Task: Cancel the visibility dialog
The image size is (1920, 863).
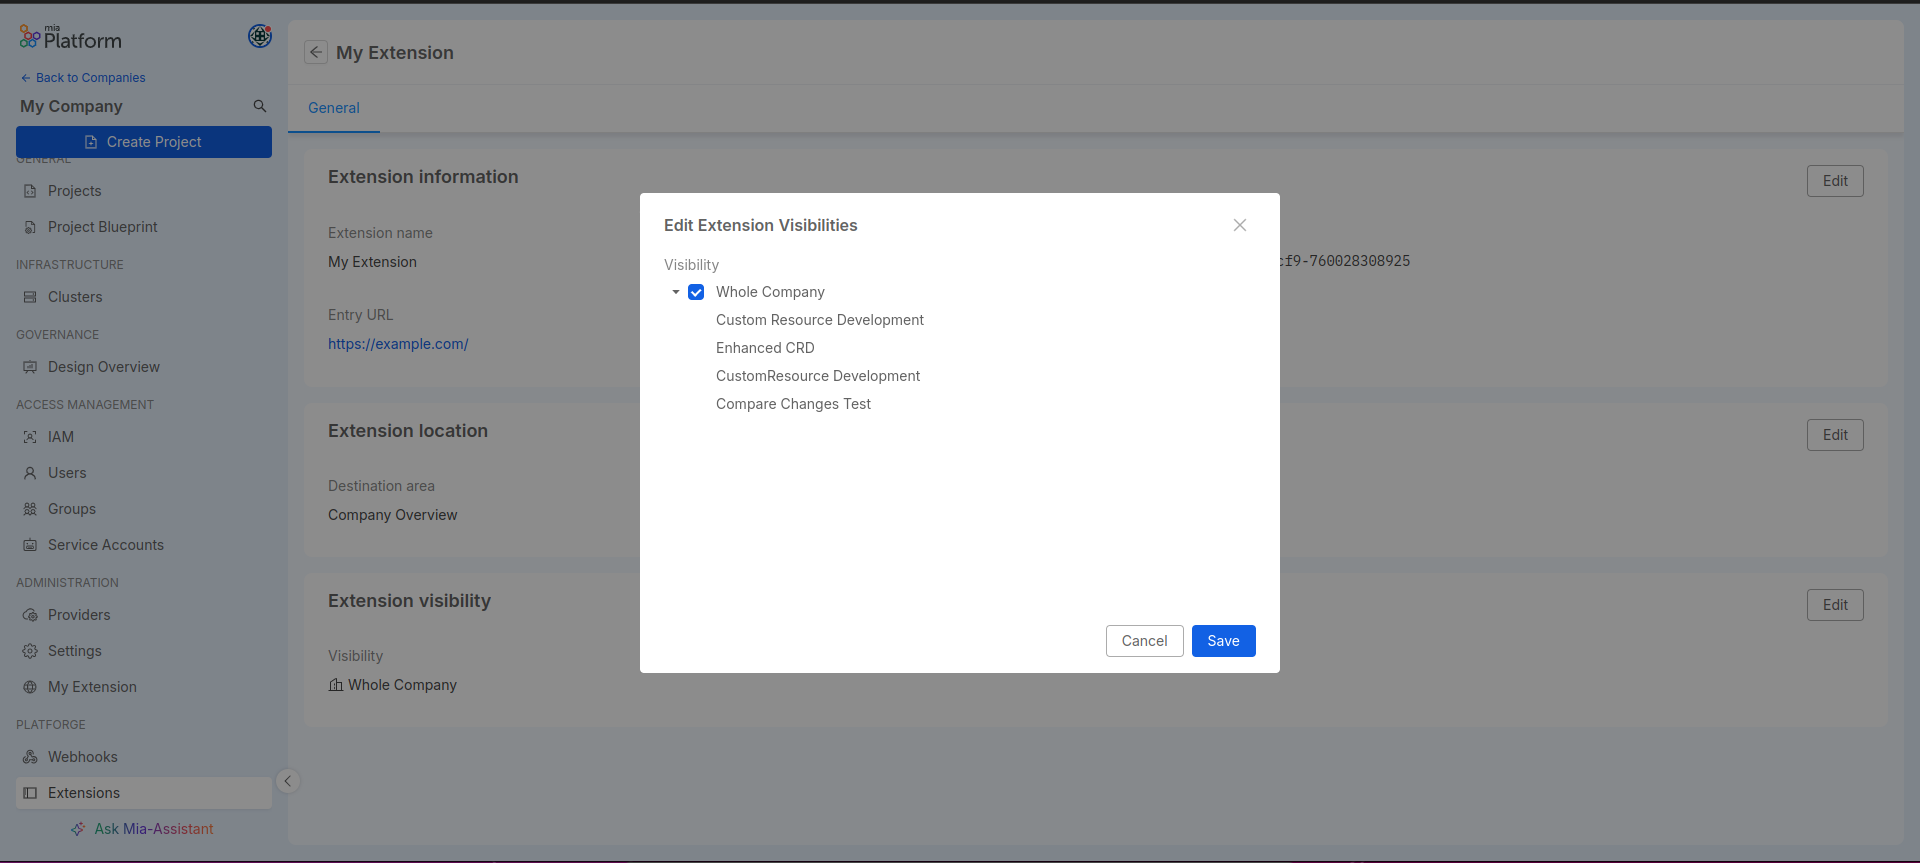Action: (x=1145, y=641)
